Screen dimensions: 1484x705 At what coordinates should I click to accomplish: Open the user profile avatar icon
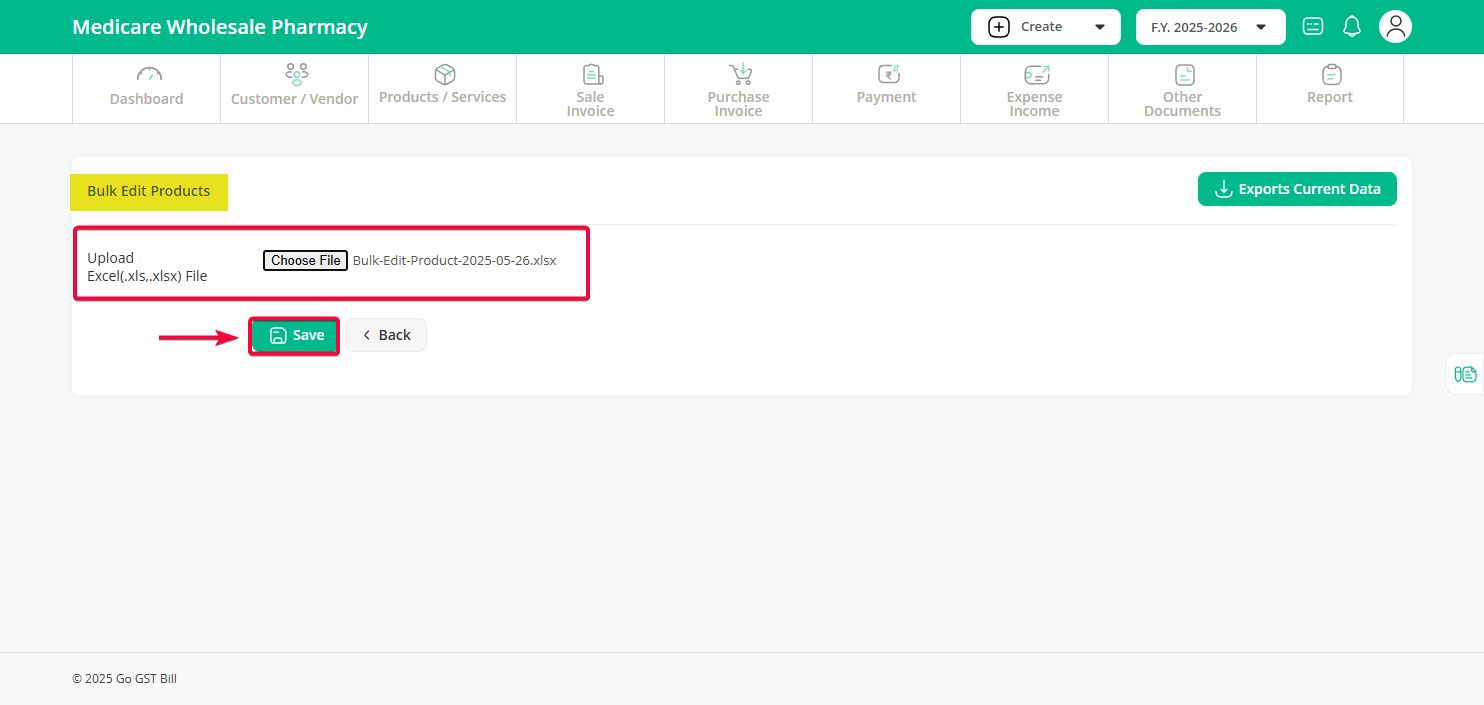1395,27
